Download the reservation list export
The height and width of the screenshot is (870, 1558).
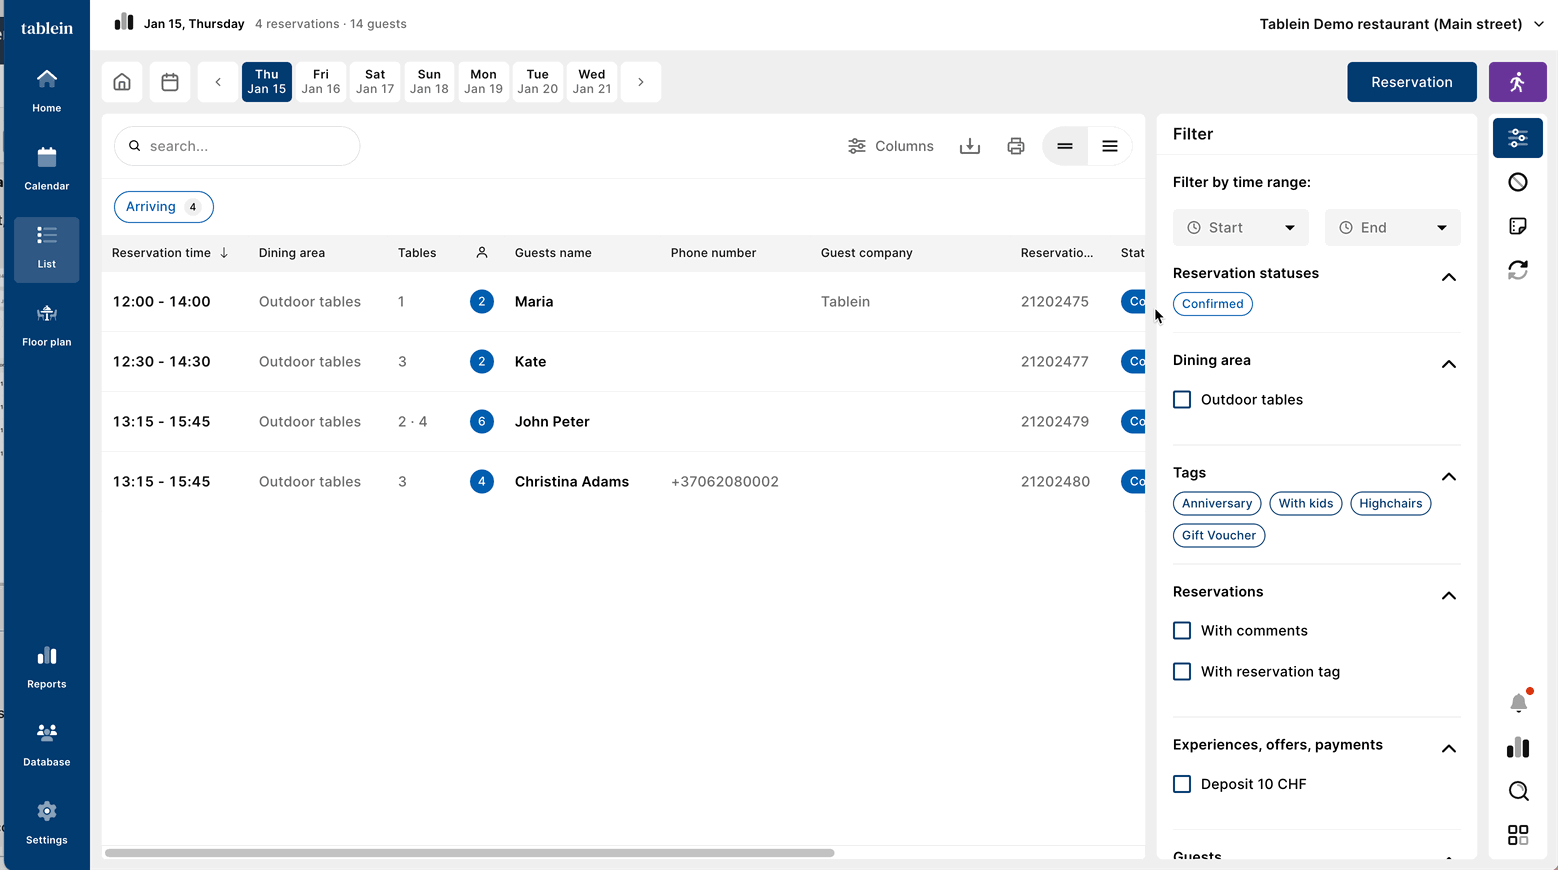click(x=969, y=146)
